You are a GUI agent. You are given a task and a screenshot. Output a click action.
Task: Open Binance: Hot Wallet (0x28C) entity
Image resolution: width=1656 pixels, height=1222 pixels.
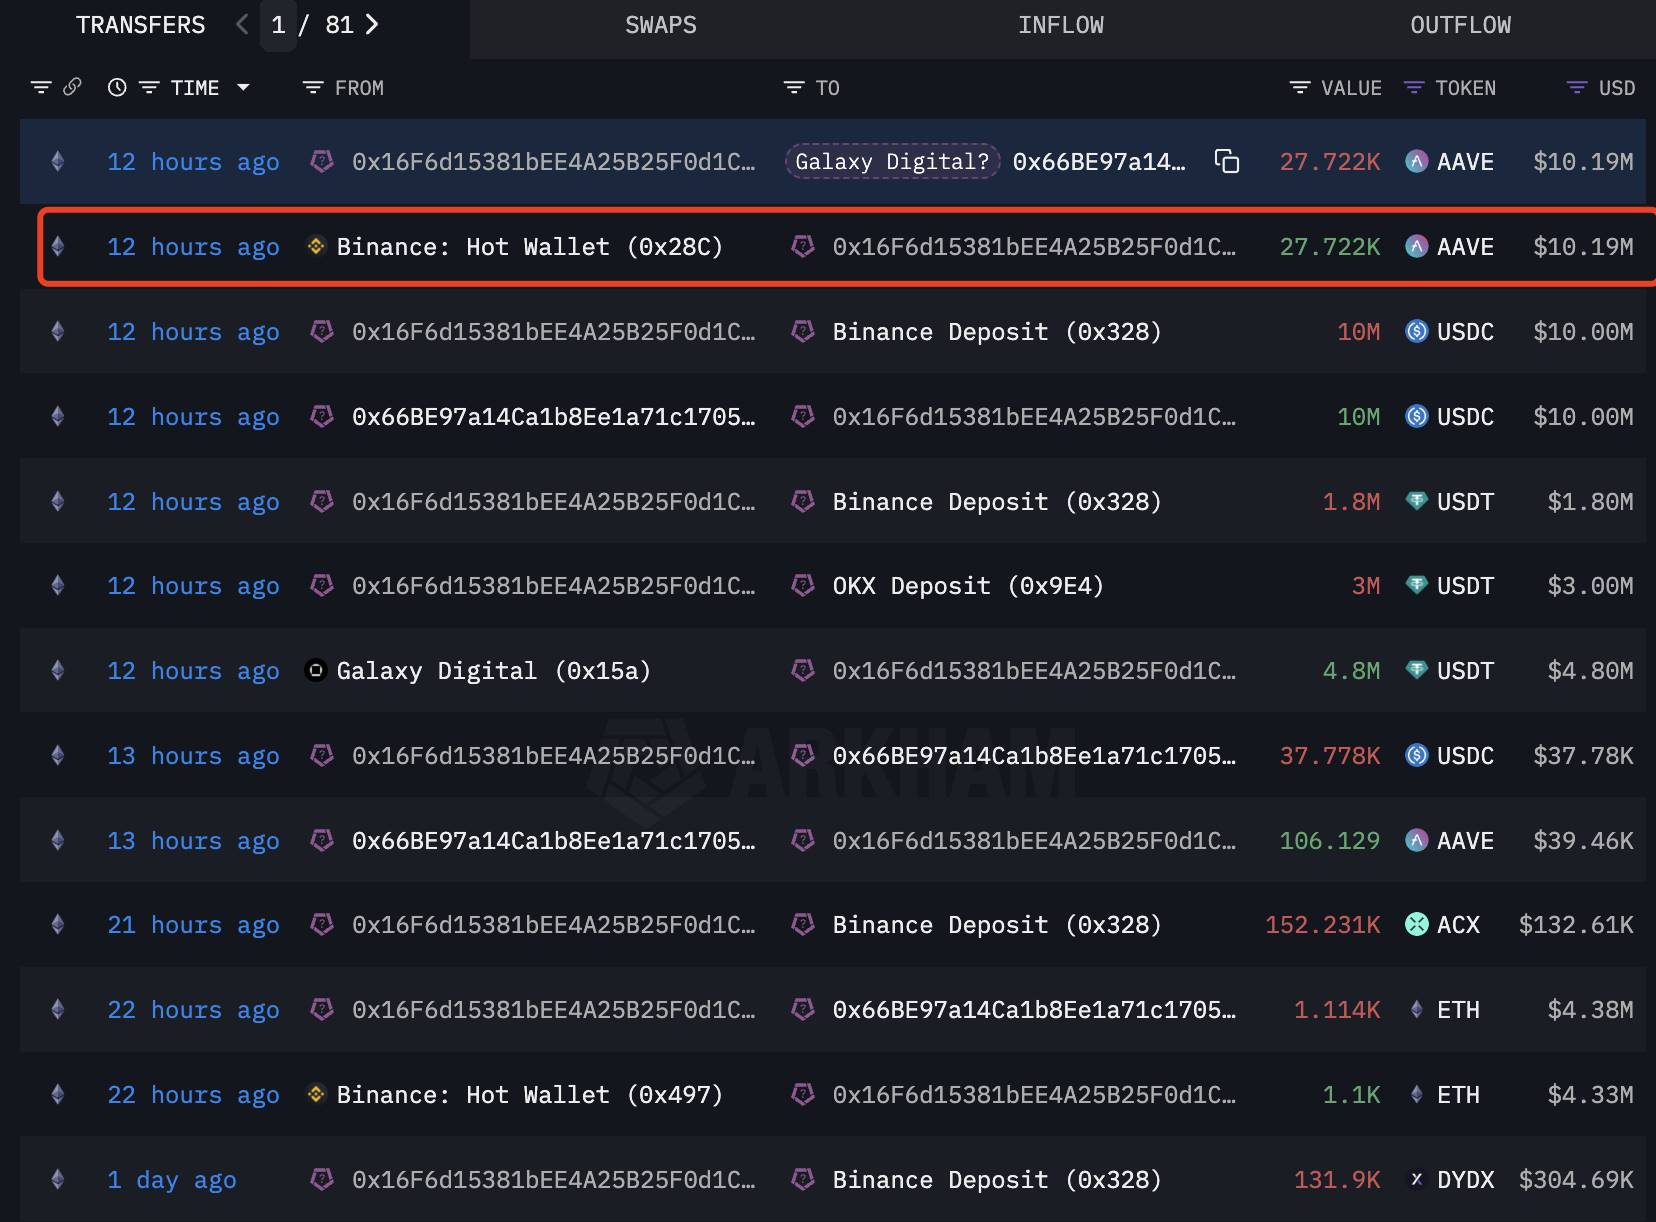[x=530, y=247]
